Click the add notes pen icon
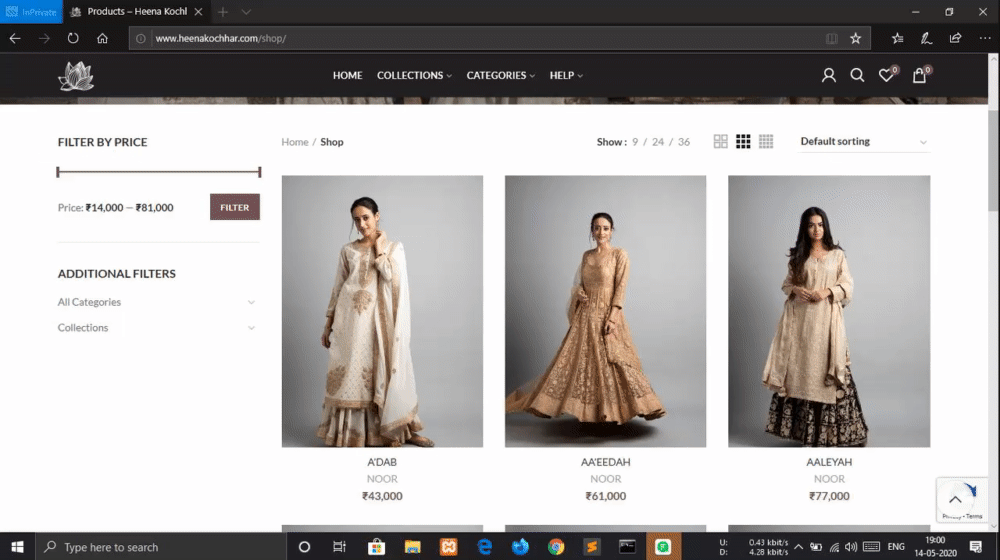1000x560 pixels. point(927,38)
